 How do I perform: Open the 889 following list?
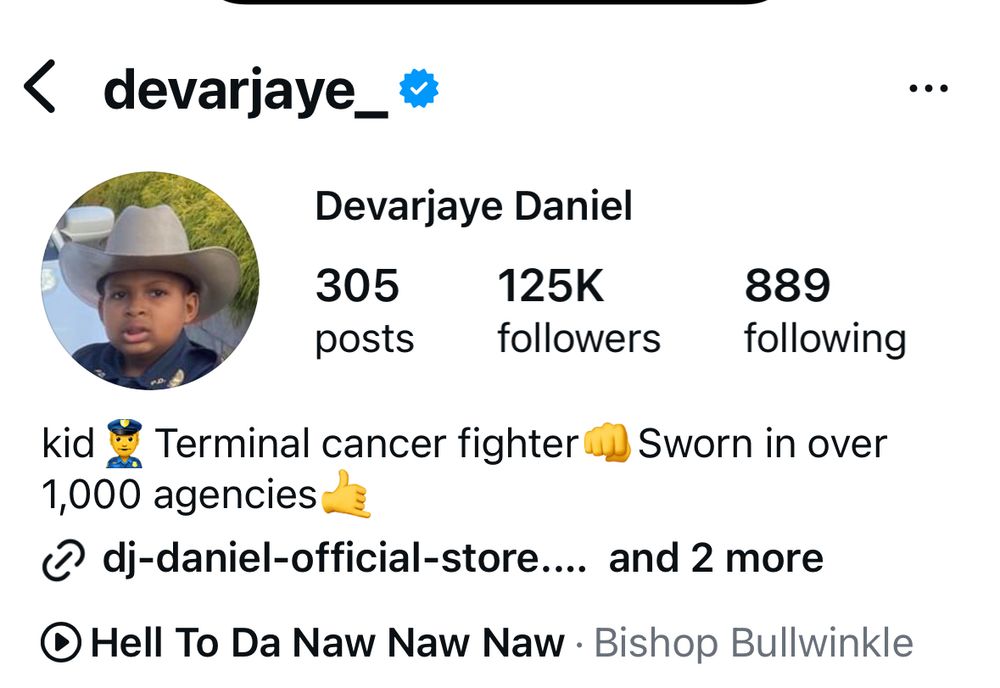click(825, 311)
